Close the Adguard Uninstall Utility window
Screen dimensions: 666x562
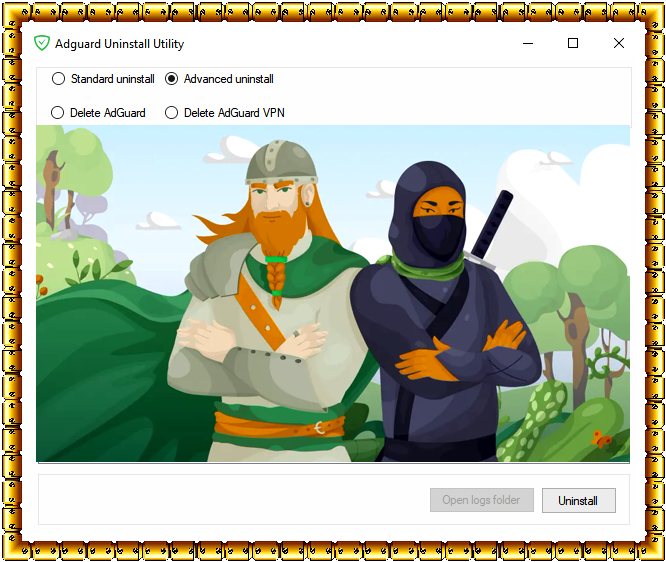click(619, 43)
